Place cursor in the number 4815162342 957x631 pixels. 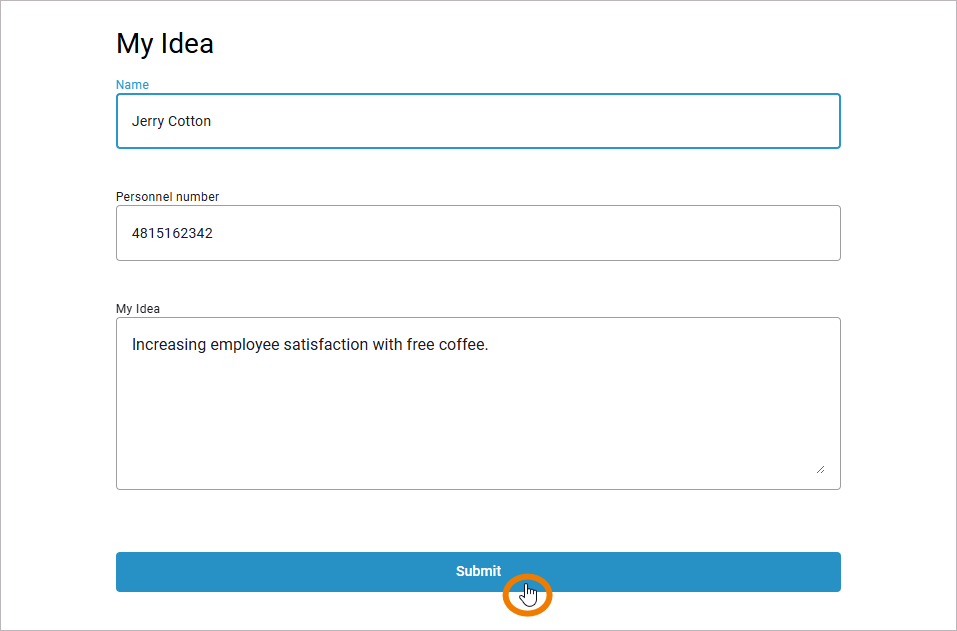172,233
